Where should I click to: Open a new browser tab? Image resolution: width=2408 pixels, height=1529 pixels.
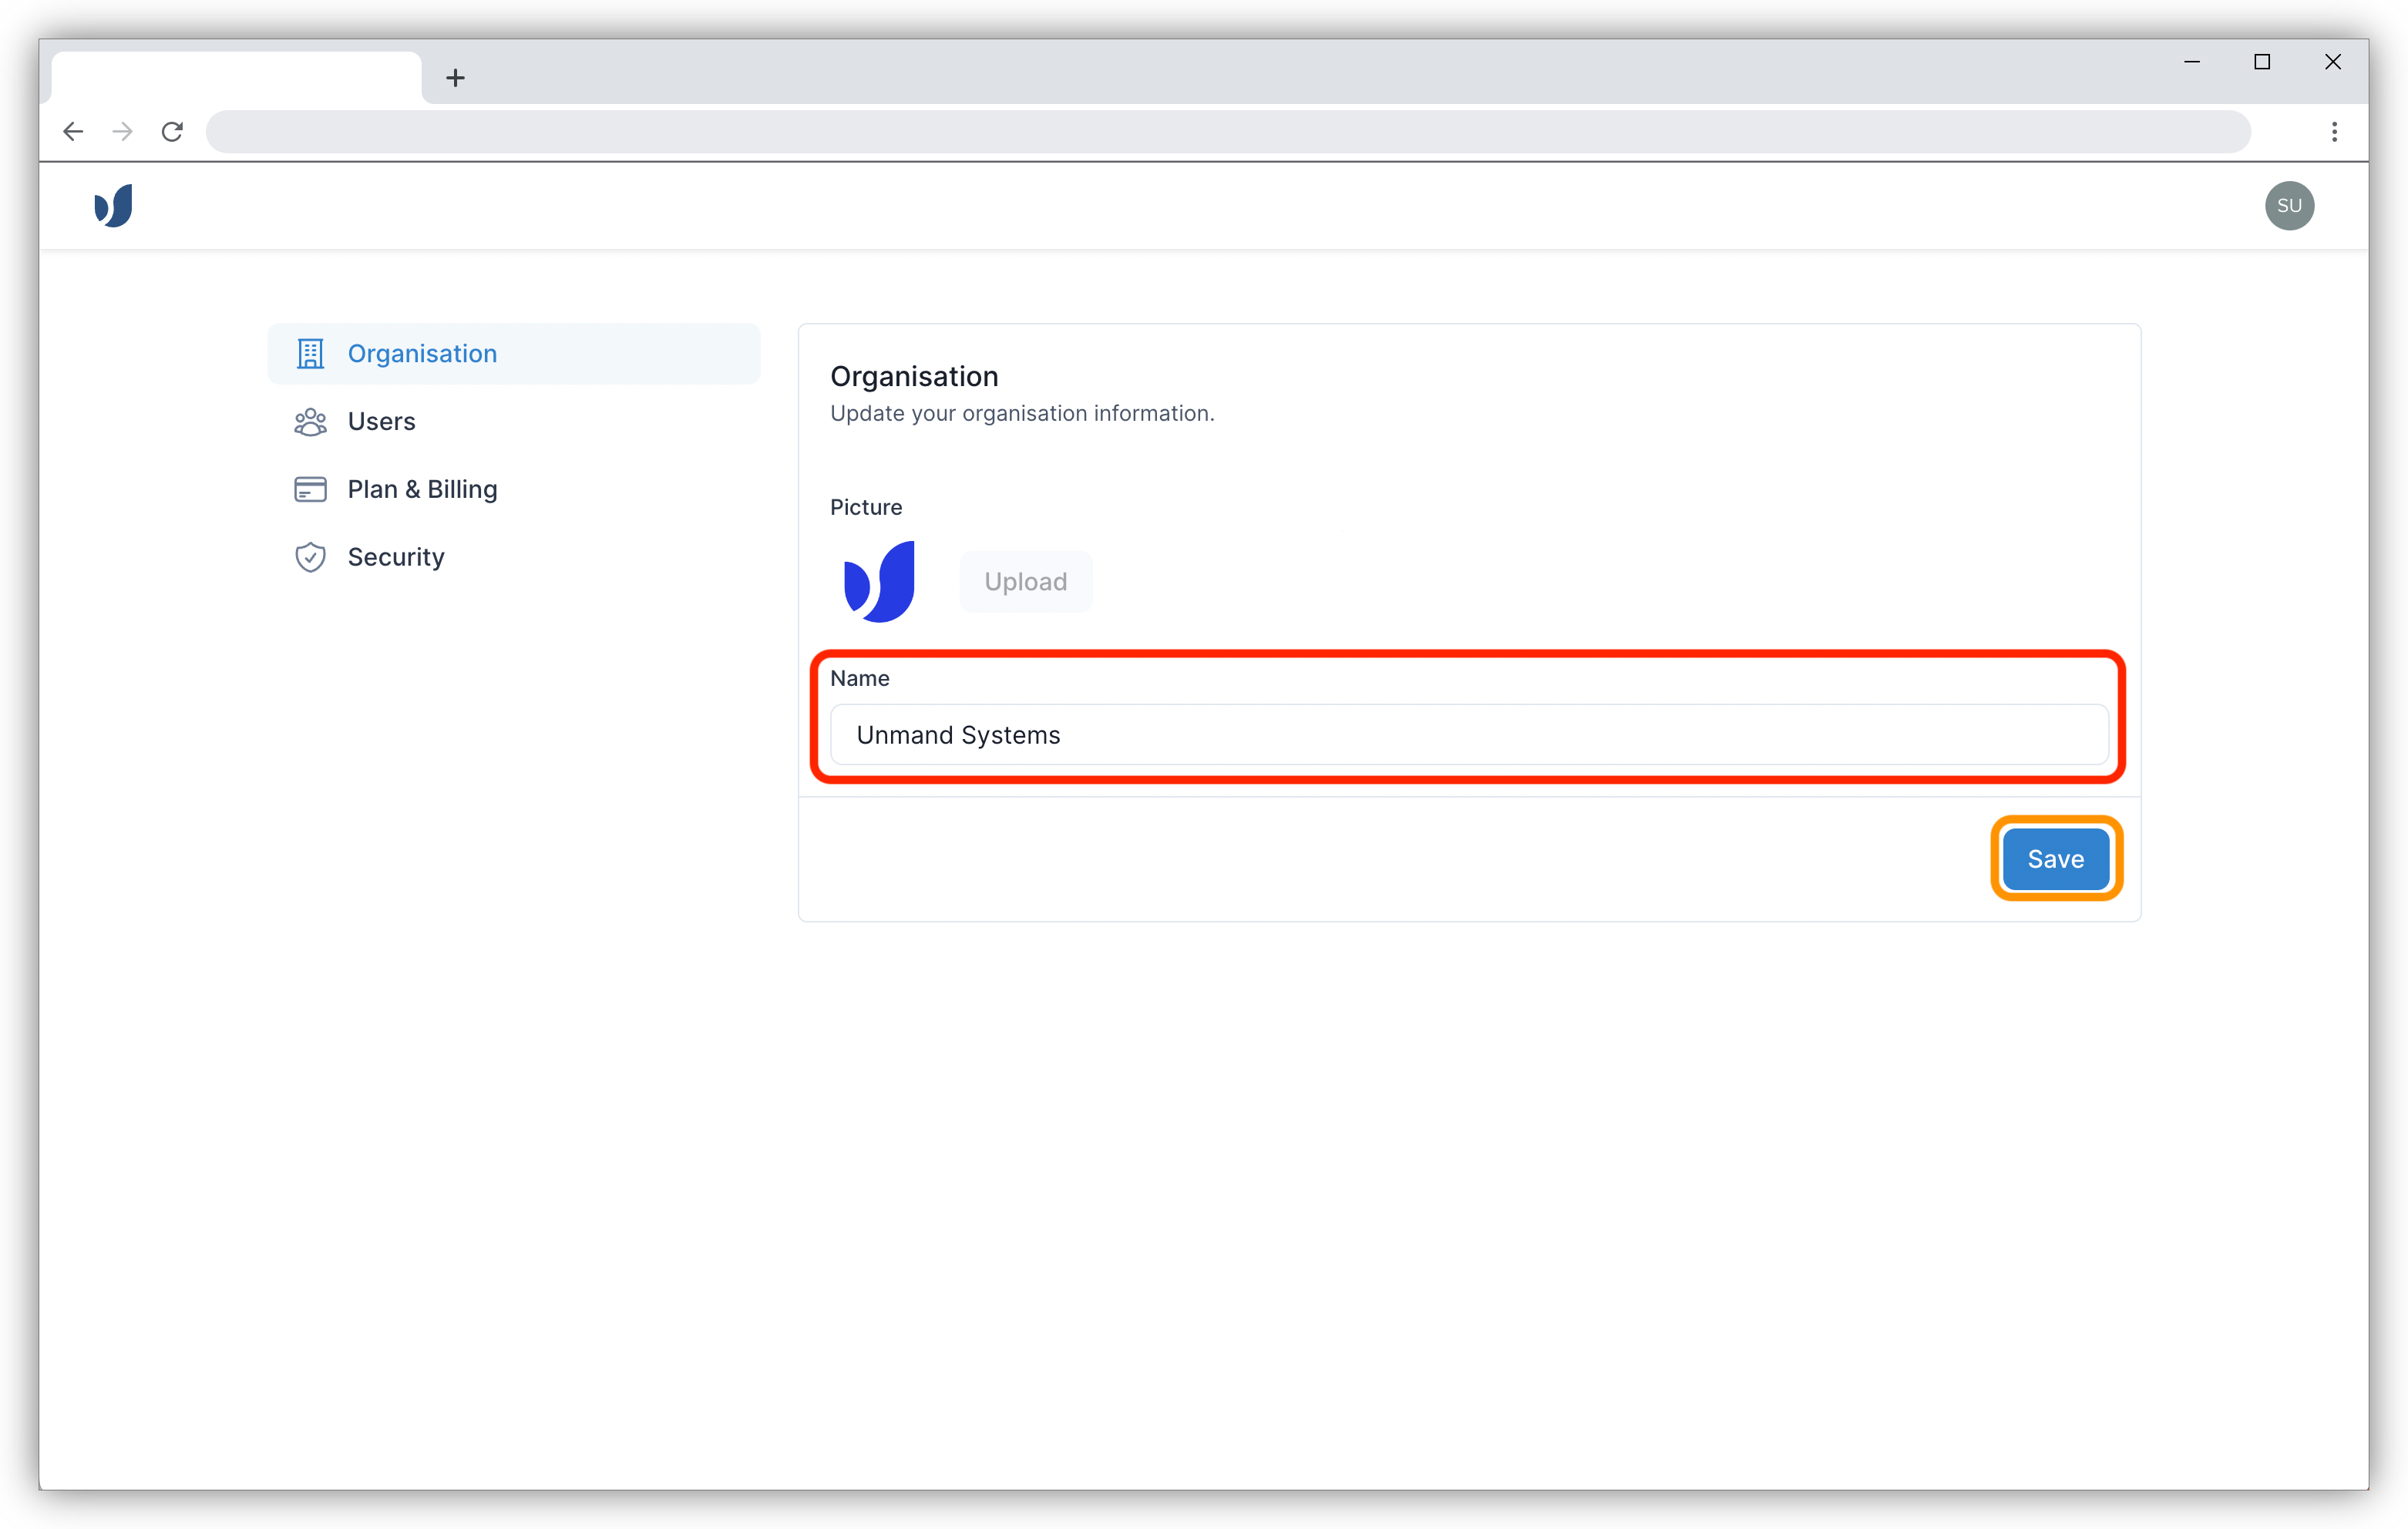coord(455,78)
